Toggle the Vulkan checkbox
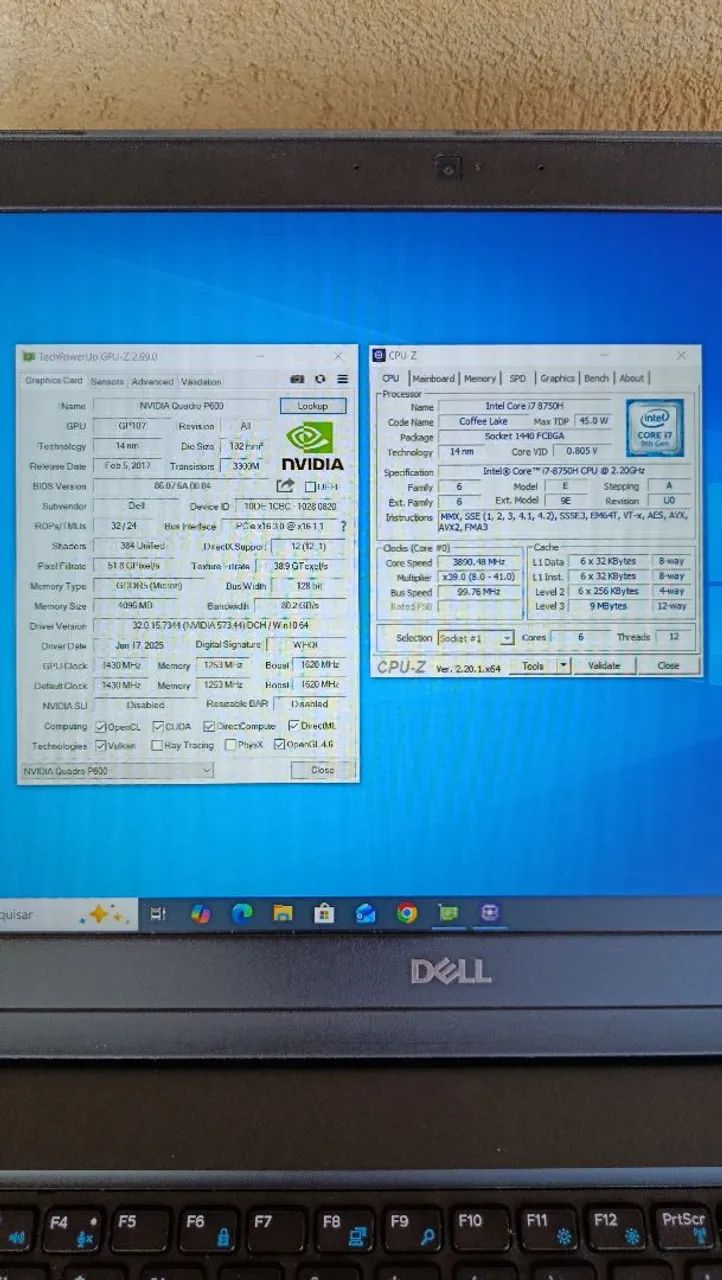The width and height of the screenshot is (722, 1280). [101, 745]
